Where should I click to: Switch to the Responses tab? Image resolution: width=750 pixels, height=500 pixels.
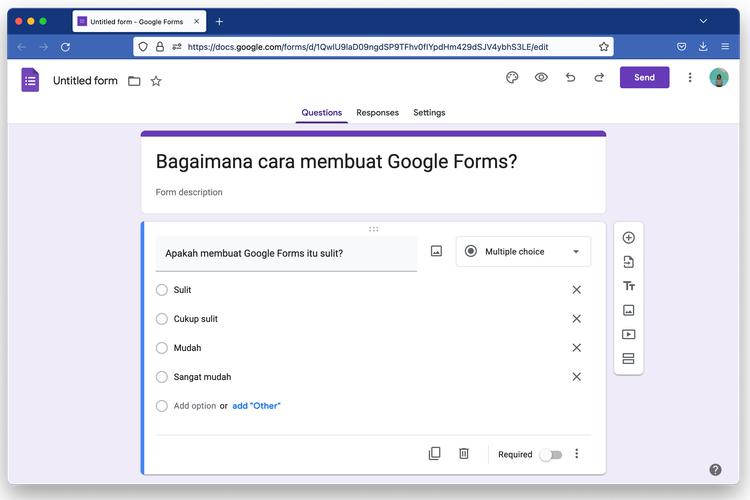pyautogui.click(x=377, y=113)
